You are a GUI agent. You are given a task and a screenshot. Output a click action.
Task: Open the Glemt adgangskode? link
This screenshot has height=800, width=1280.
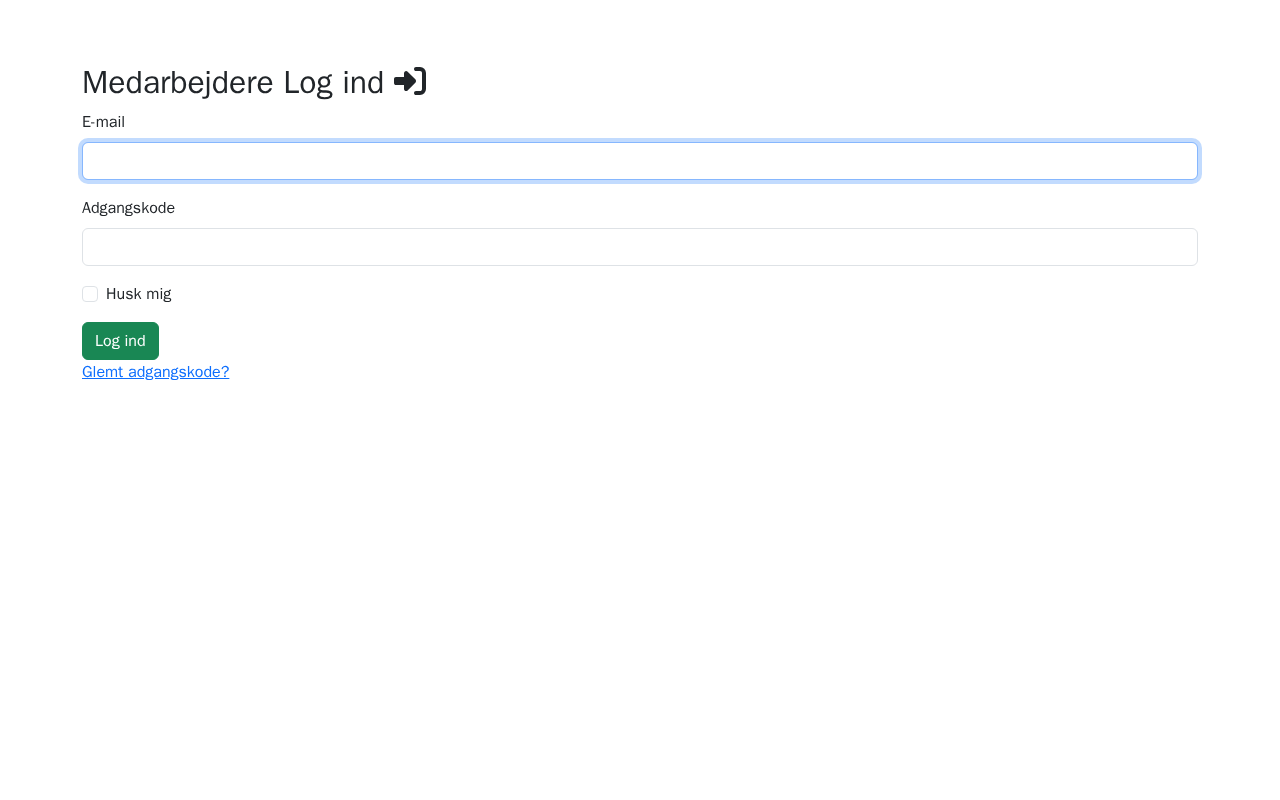pos(155,372)
